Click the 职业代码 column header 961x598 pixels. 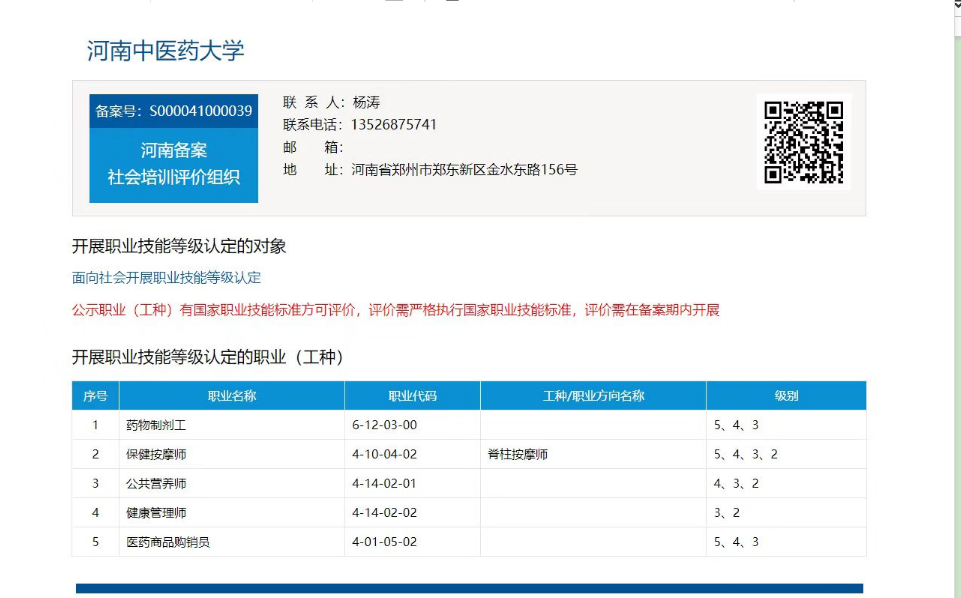coord(412,396)
